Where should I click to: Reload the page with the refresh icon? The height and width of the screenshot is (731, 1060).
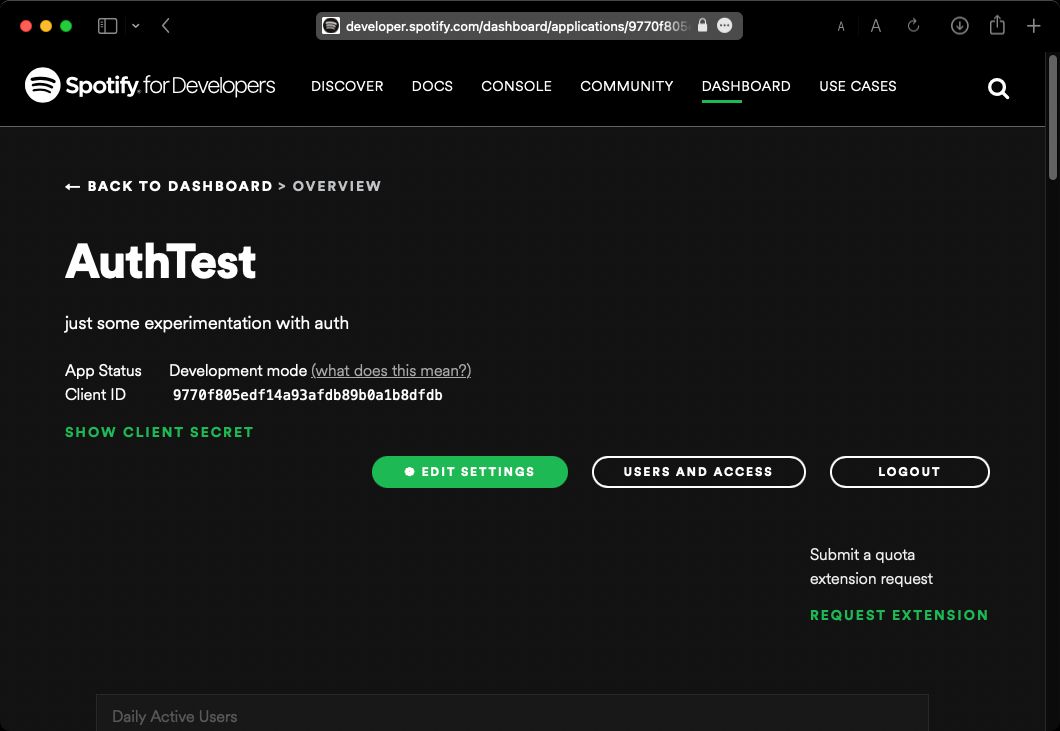913,26
